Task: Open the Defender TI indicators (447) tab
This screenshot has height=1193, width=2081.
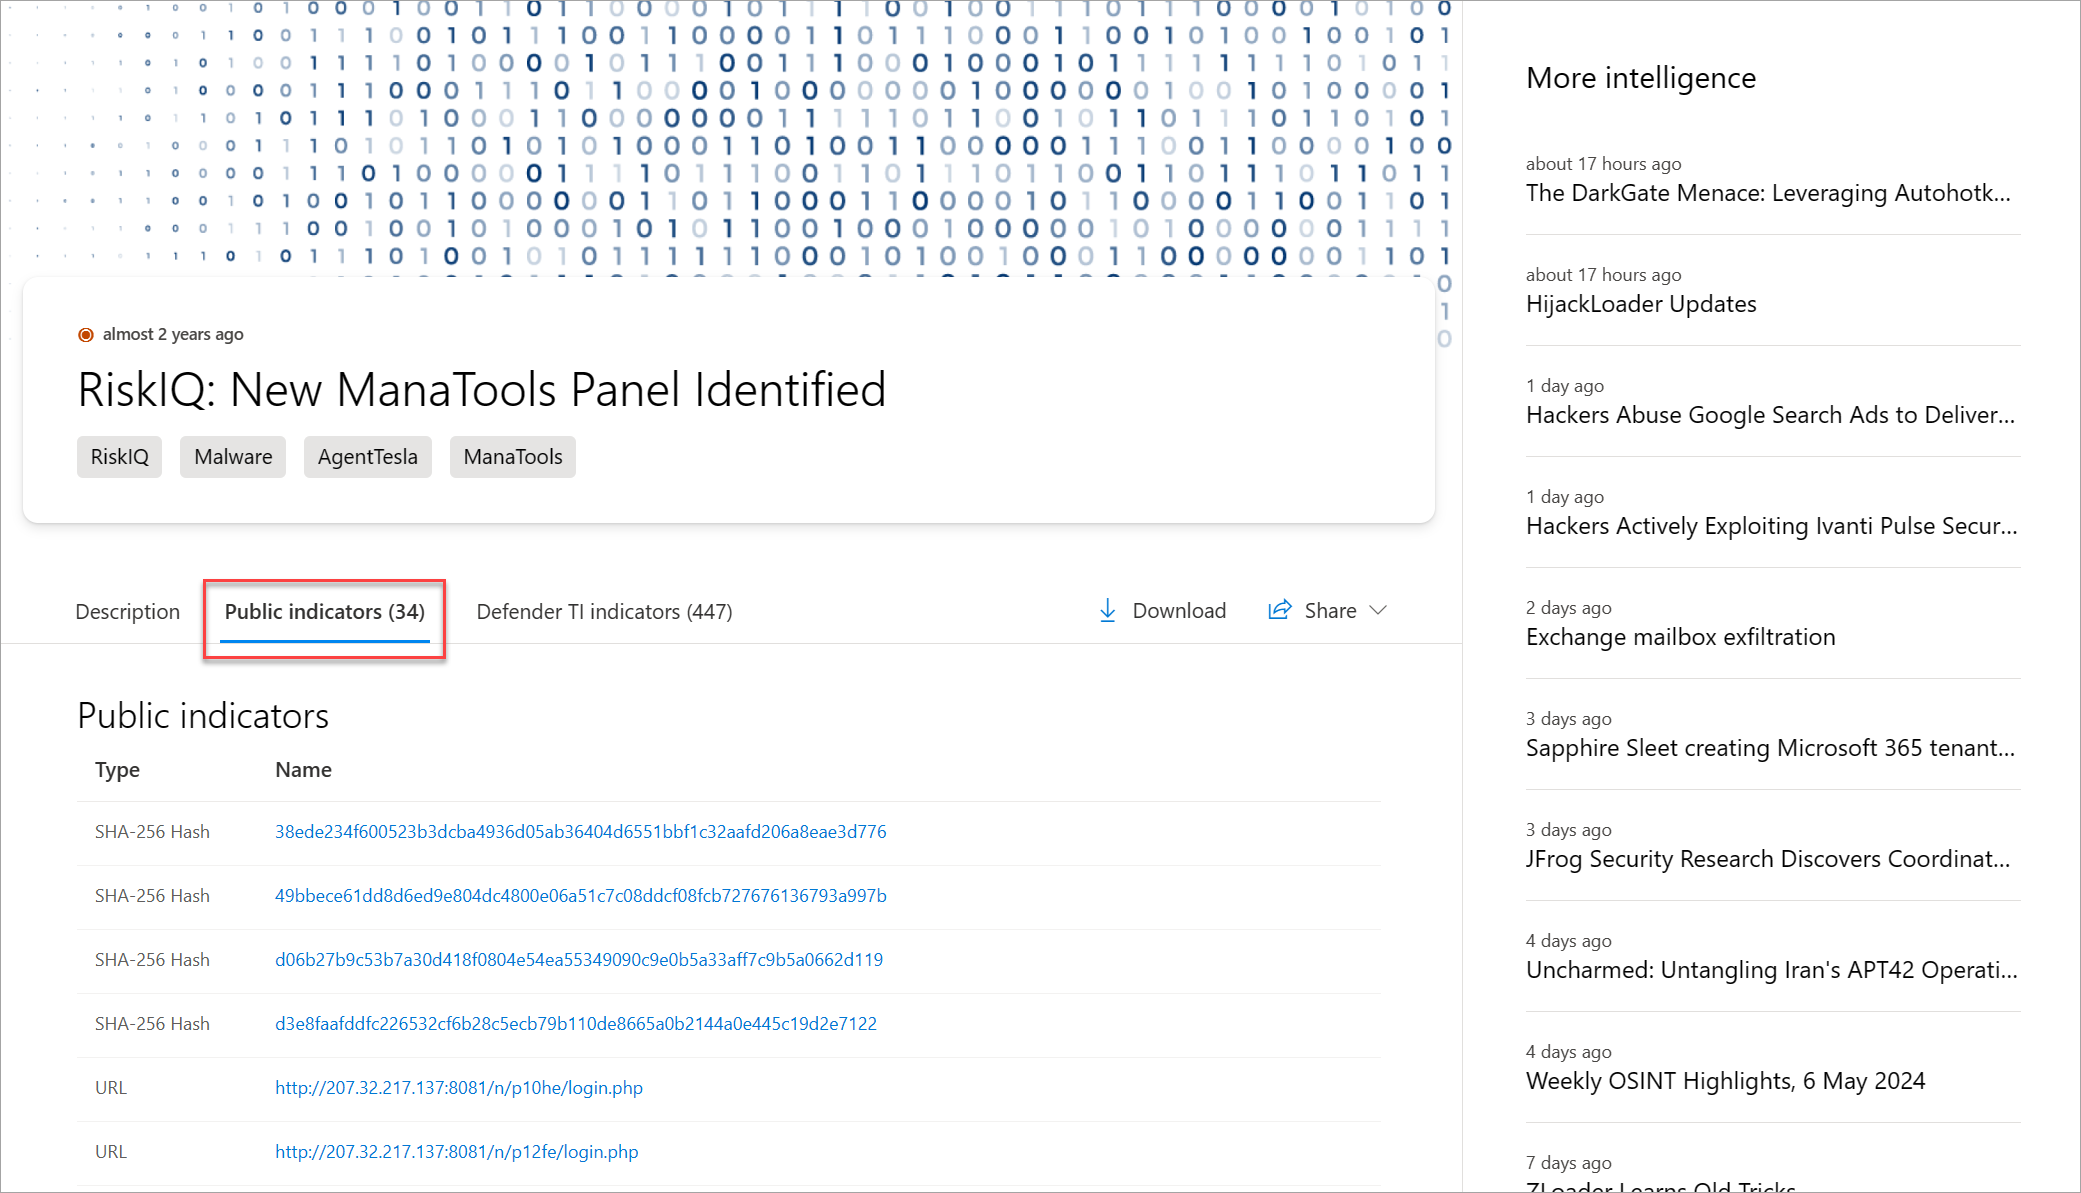Action: [604, 612]
